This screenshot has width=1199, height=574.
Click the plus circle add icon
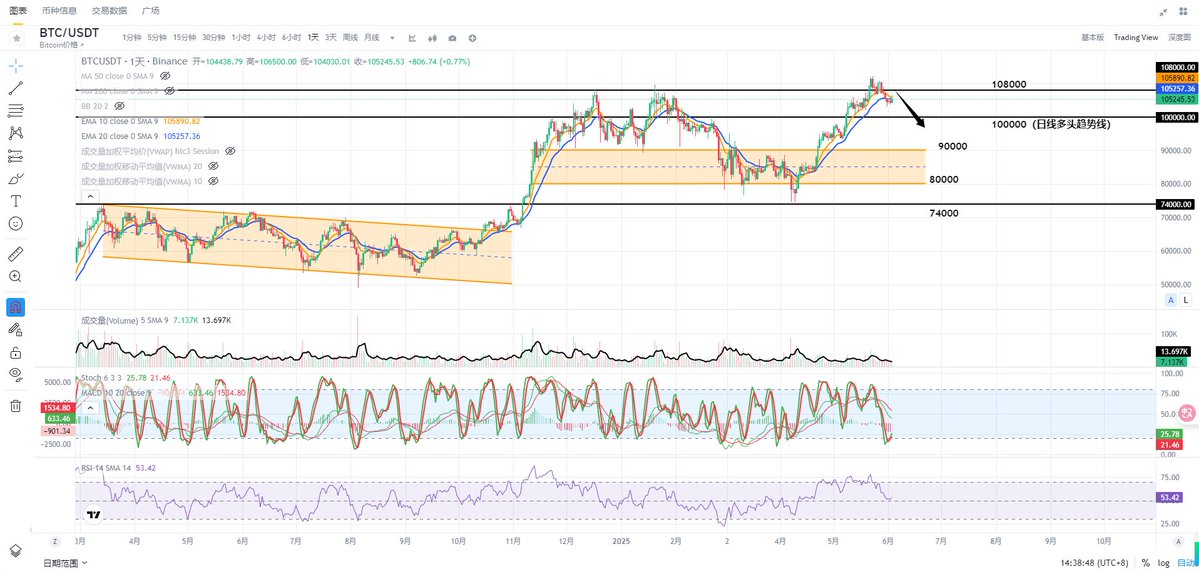point(473,37)
